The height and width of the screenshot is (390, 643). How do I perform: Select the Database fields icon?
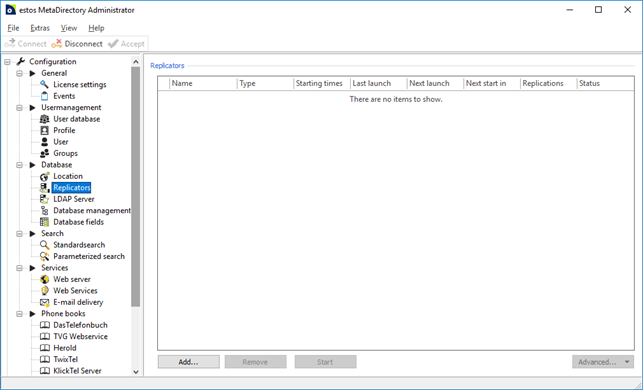point(44,222)
